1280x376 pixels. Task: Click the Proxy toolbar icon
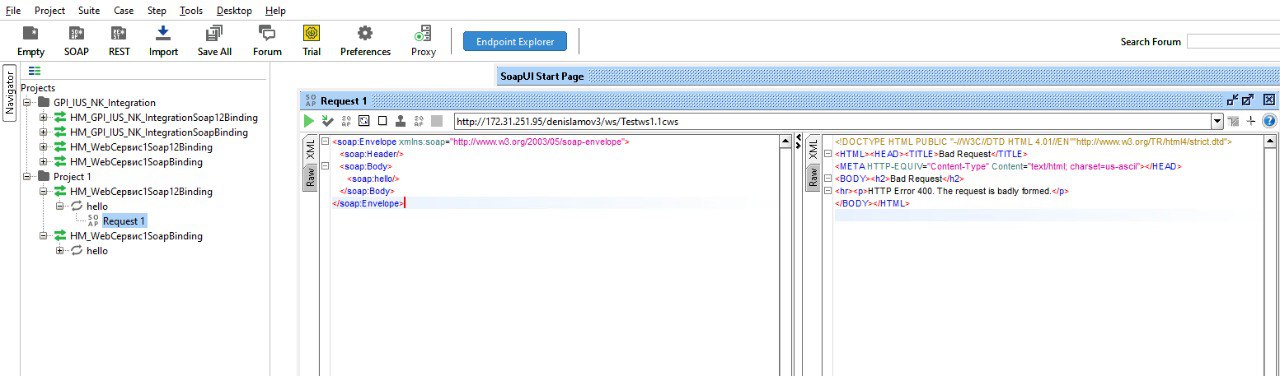pos(423,33)
